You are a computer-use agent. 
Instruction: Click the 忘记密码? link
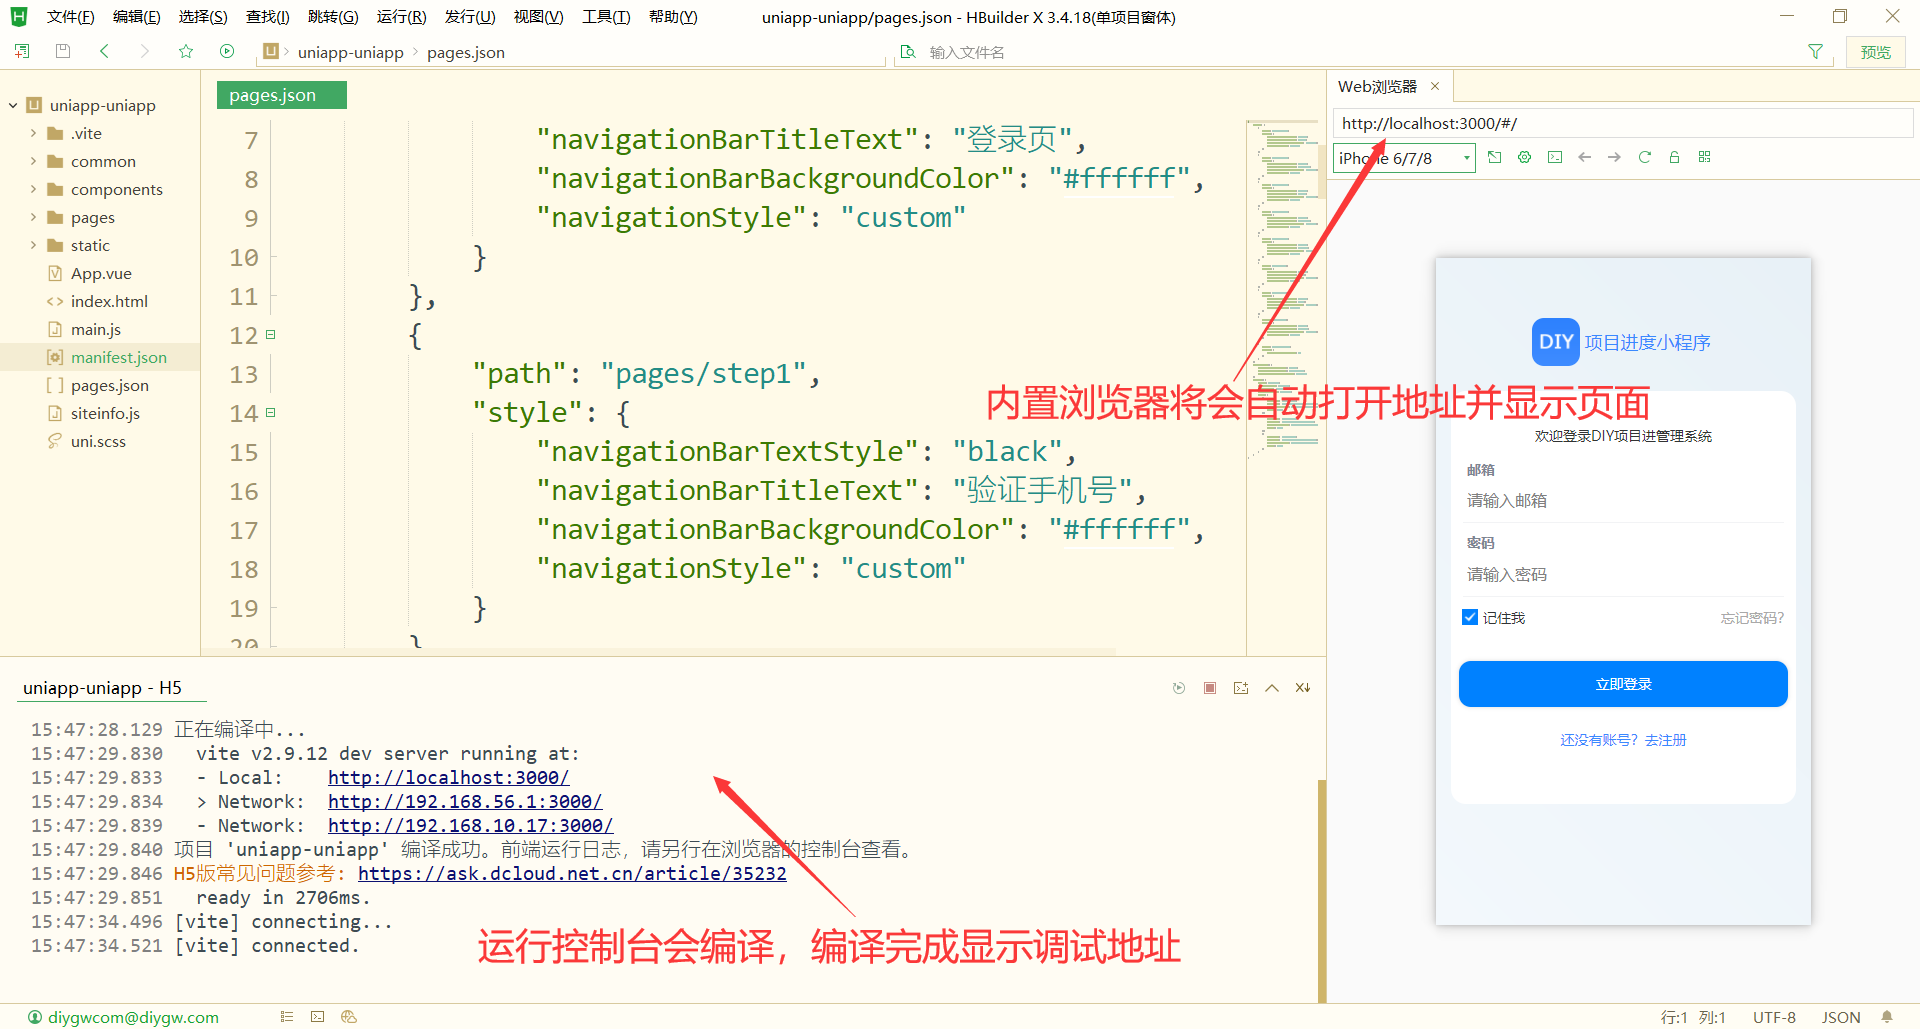click(1752, 618)
